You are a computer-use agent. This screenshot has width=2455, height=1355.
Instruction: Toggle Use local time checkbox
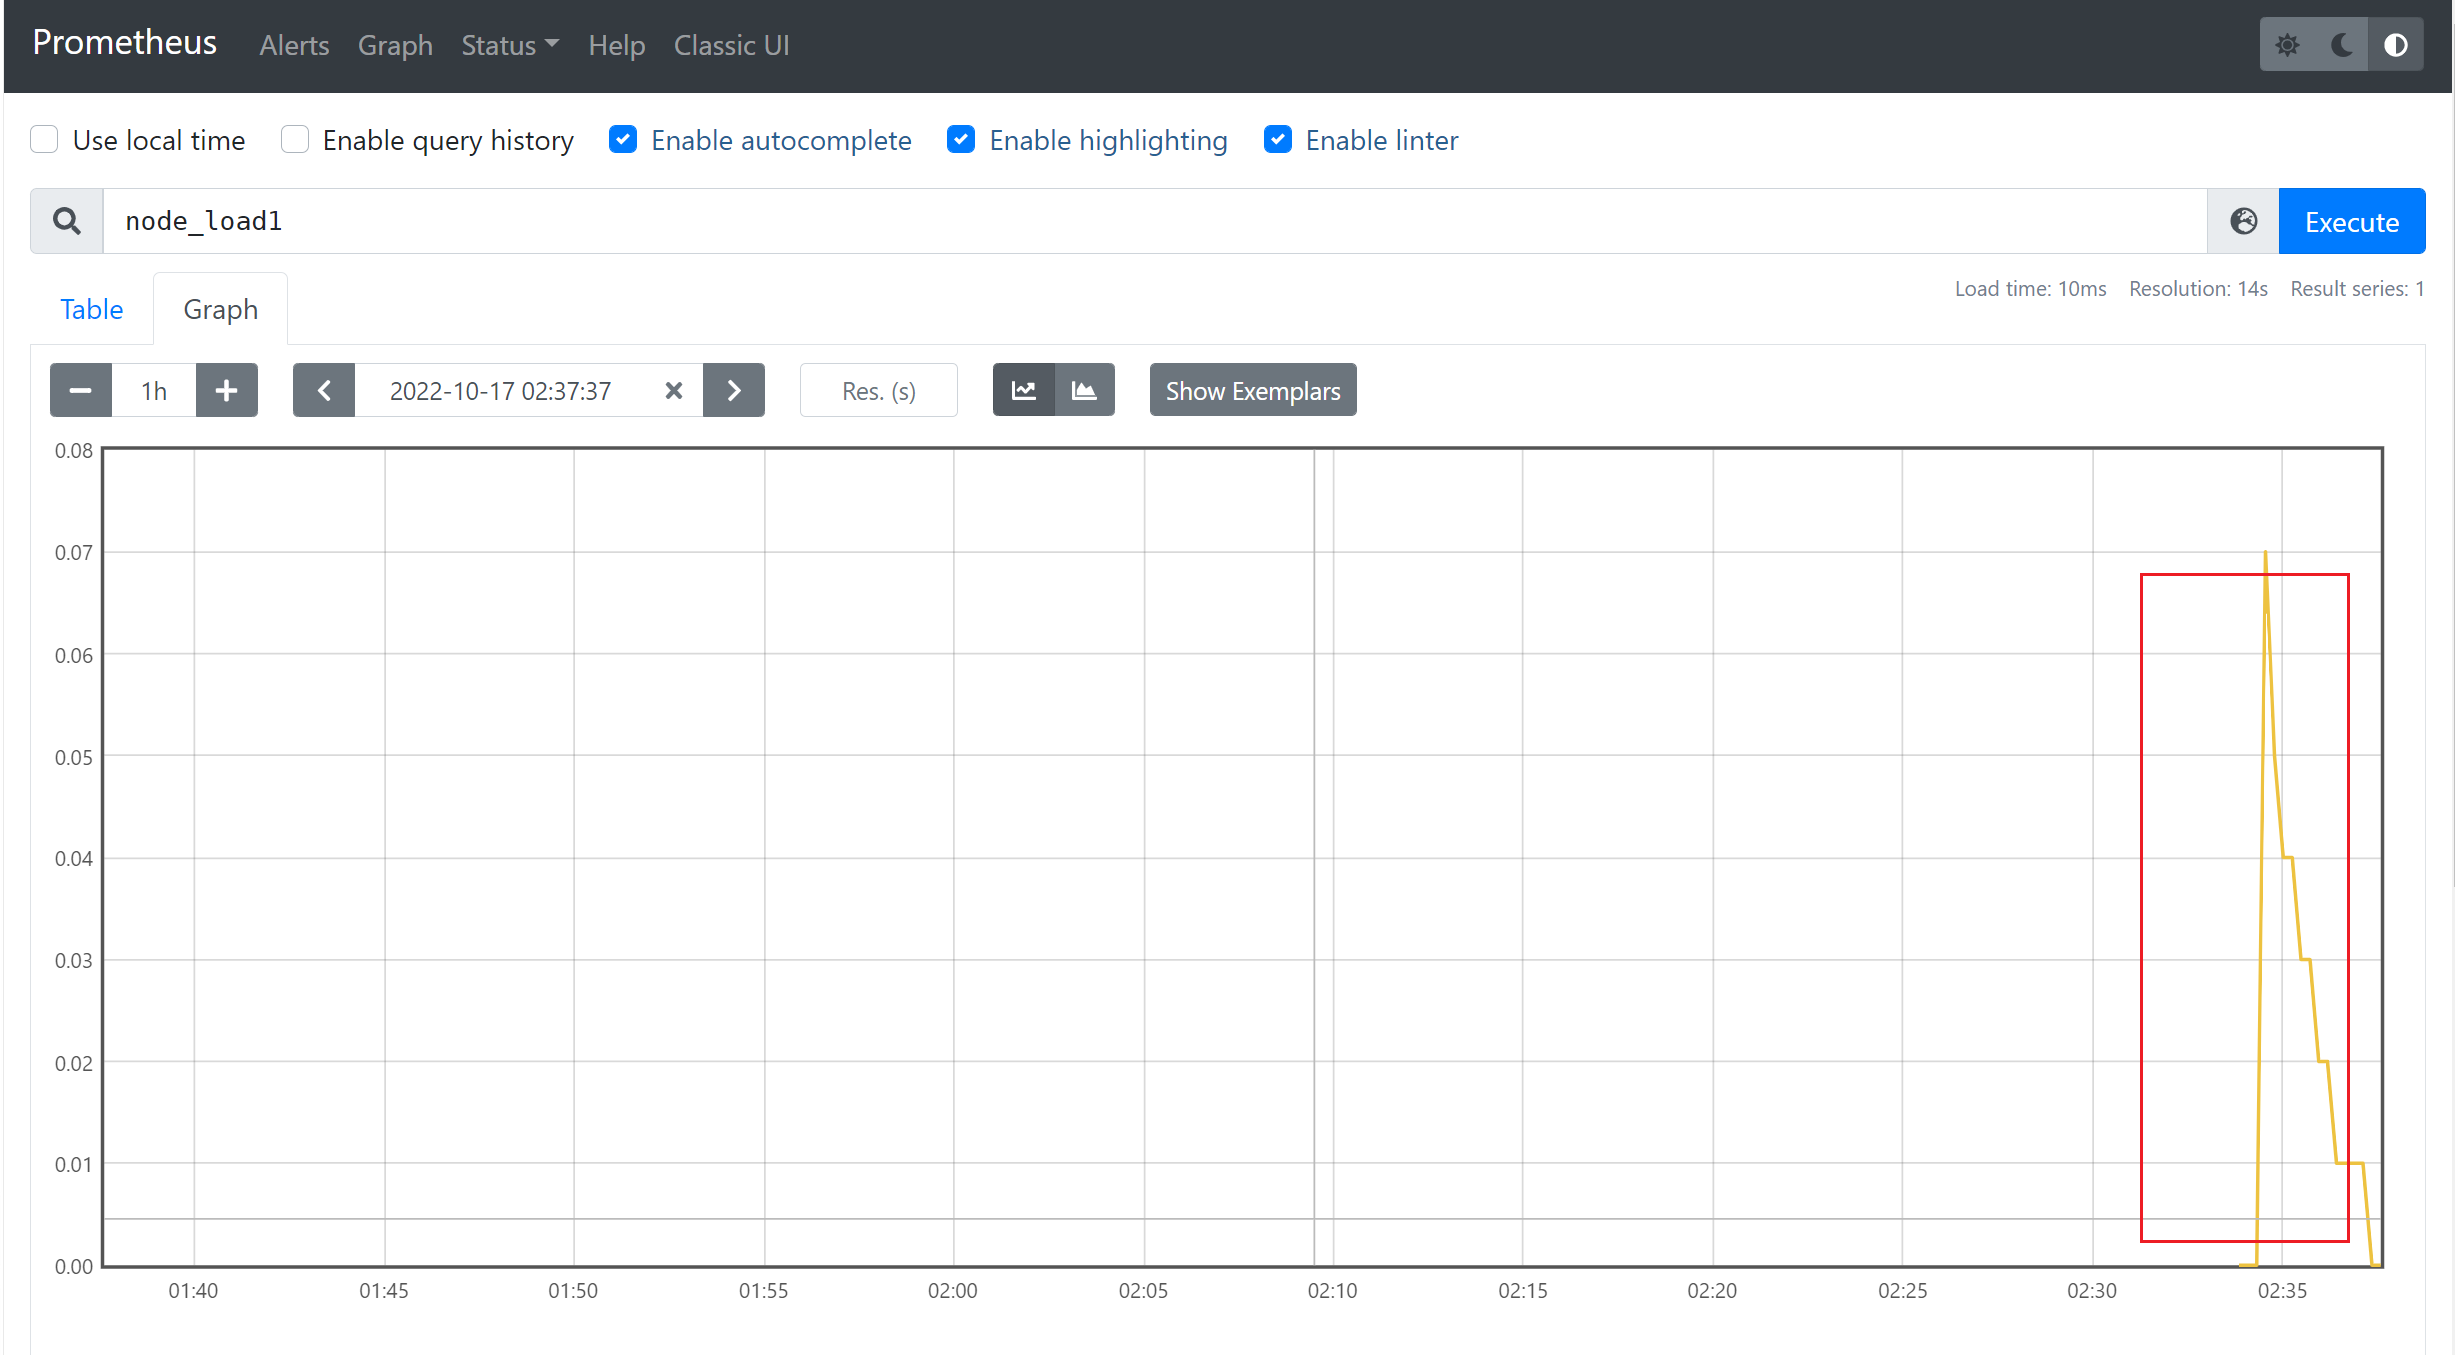(44, 140)
